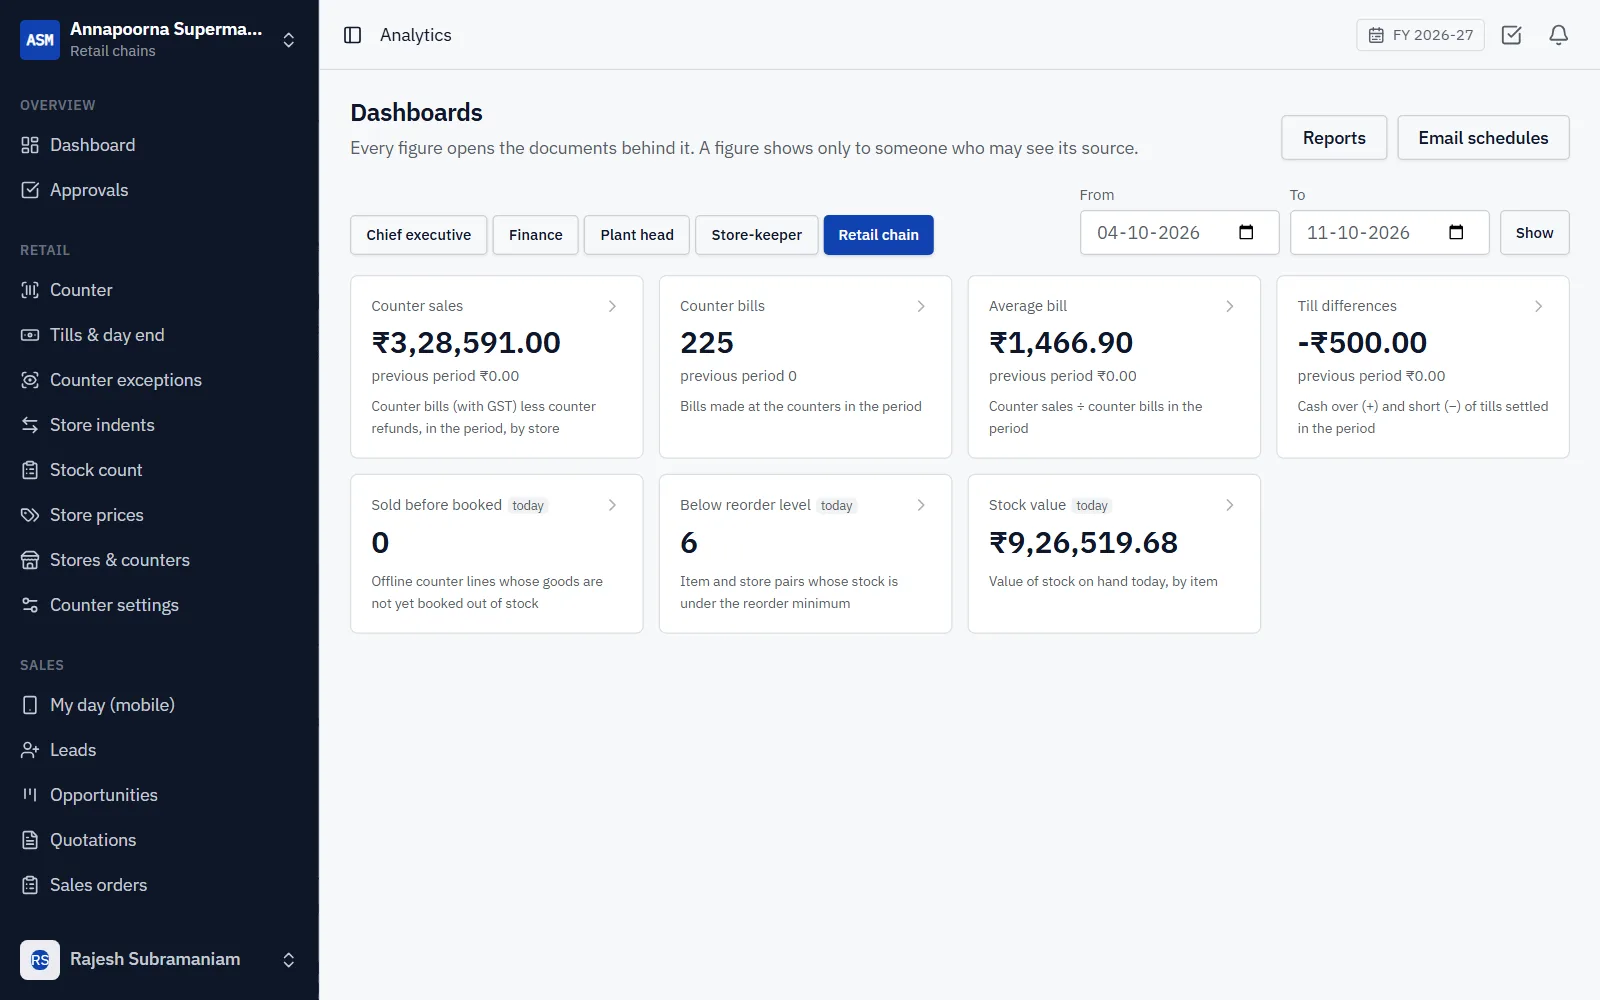The height and width of the screenshot is (1000, 1600).
Task: Click the Dashboard grid icon
Action: click(x=30, y=145)
